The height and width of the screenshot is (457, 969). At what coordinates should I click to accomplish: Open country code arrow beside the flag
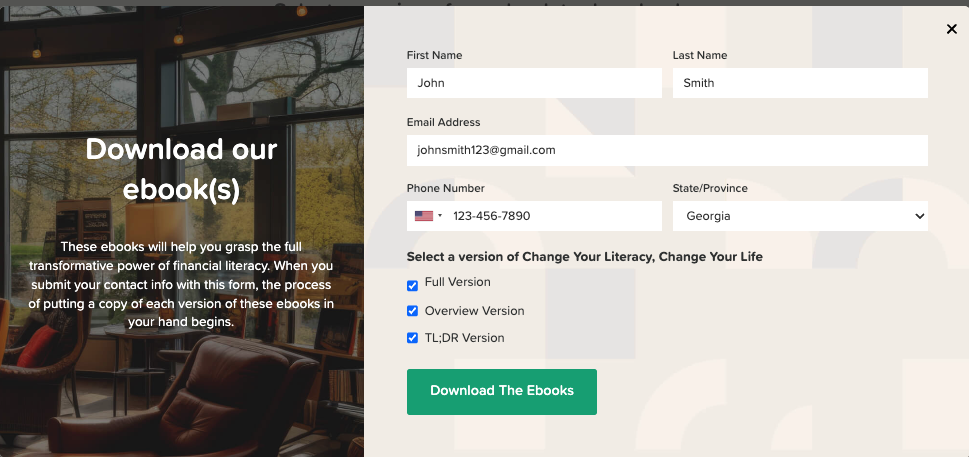[x=440, y=216]
